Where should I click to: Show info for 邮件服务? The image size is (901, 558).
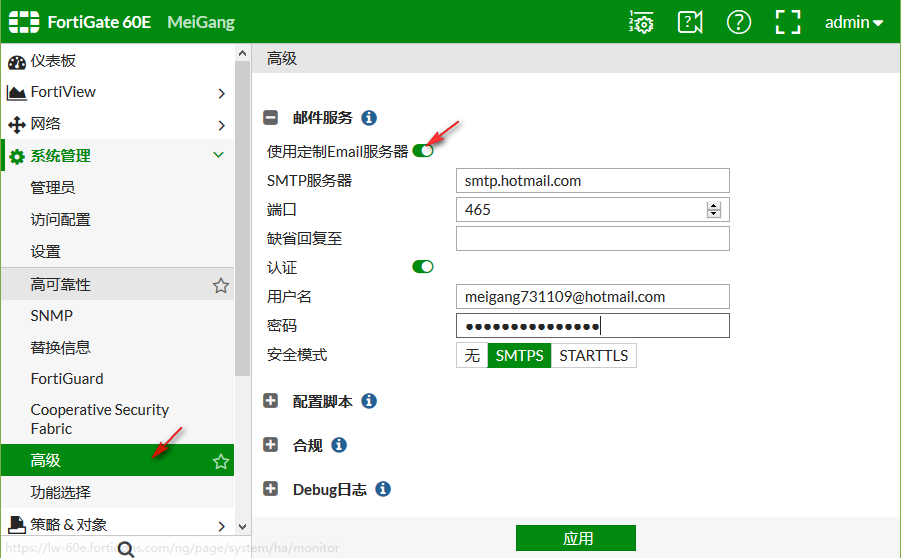369,118
